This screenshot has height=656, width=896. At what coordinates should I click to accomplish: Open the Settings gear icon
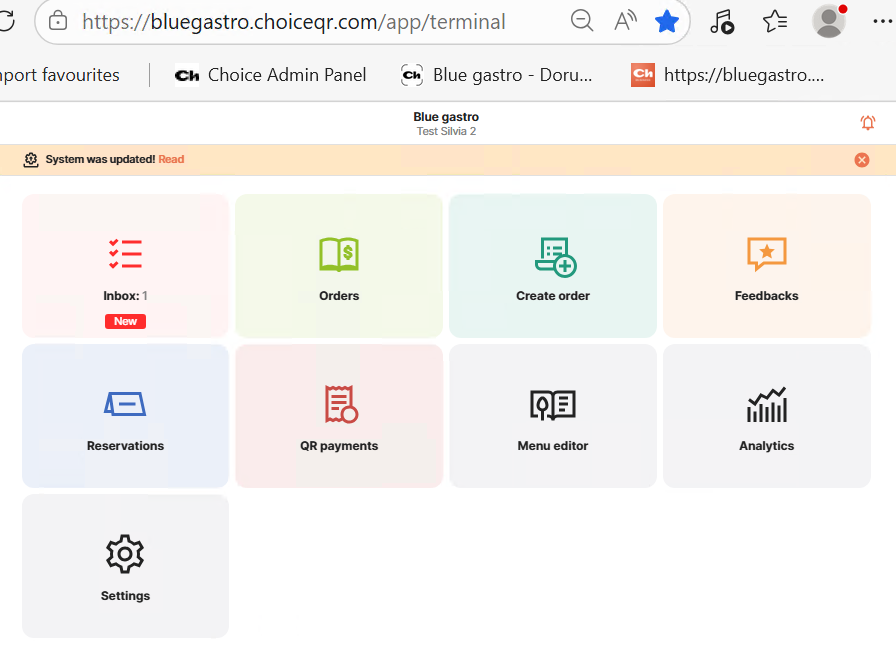point(125,554)
